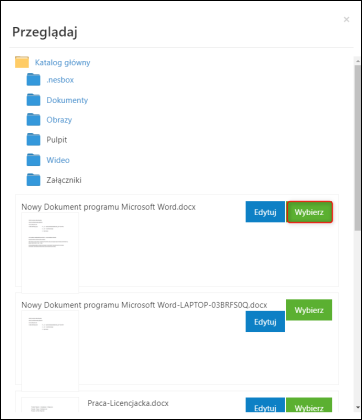Click Wybierz for the LAPTOP-03BRFS0Q document
Image resolution: width=362 pixels, height=420 pixels.
tap(309, 310)
